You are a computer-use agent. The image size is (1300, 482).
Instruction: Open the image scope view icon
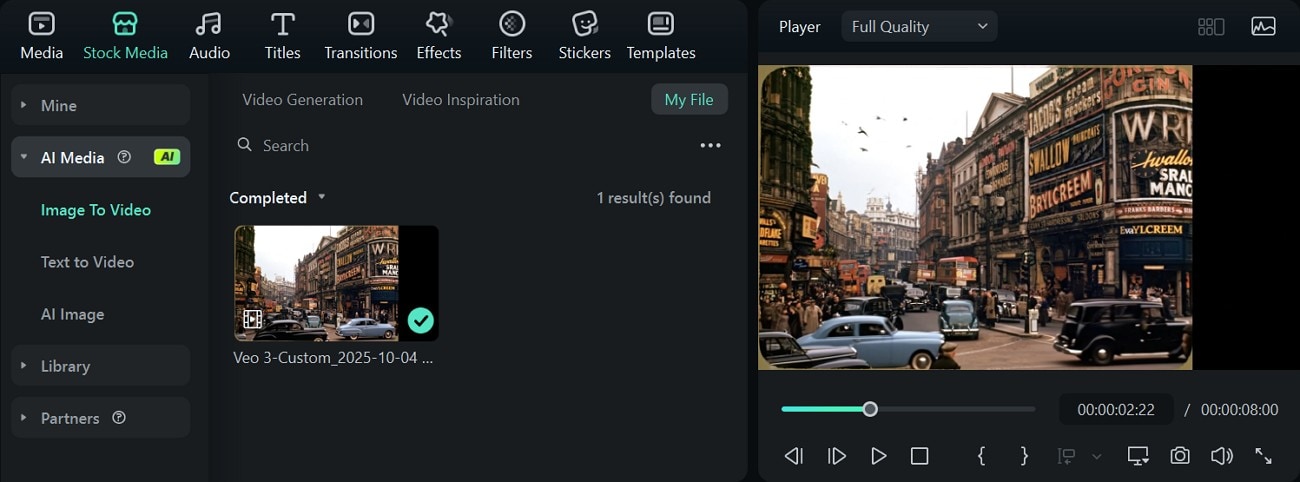pyautogui.click(x=1263, y=27)
